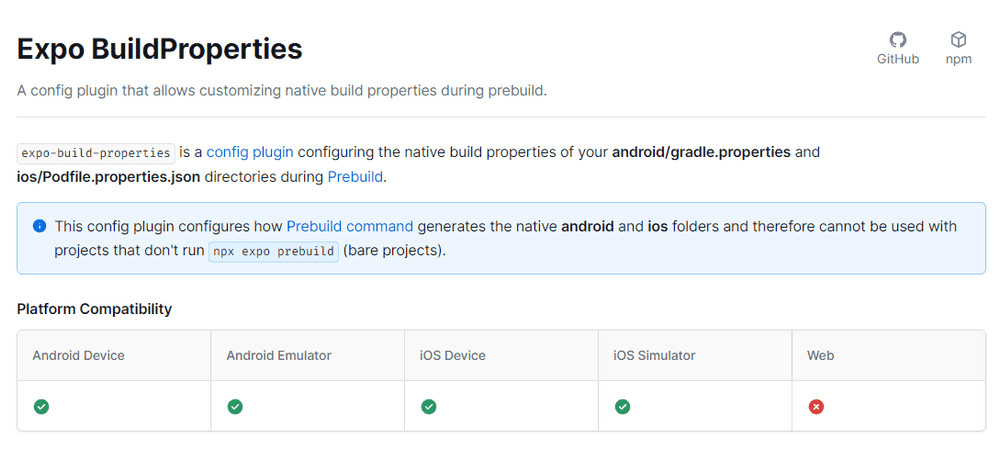Open the Prebuild link after directories during
Screen dimensions: 1000x460
click(x=355, y=177)
